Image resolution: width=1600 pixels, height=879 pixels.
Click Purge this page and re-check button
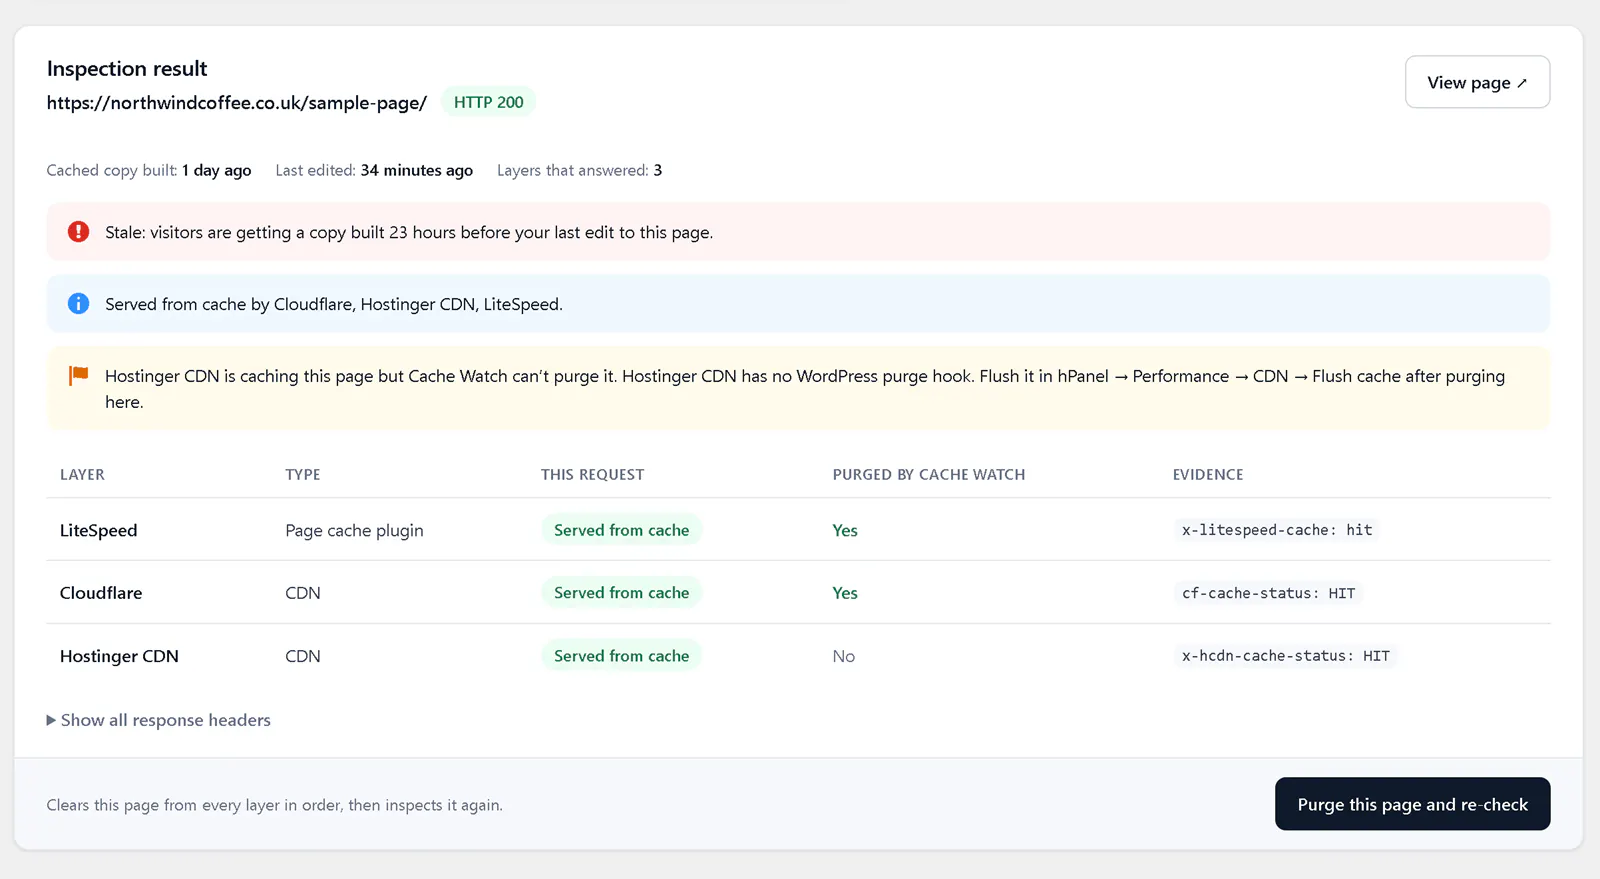point(1412,804)
